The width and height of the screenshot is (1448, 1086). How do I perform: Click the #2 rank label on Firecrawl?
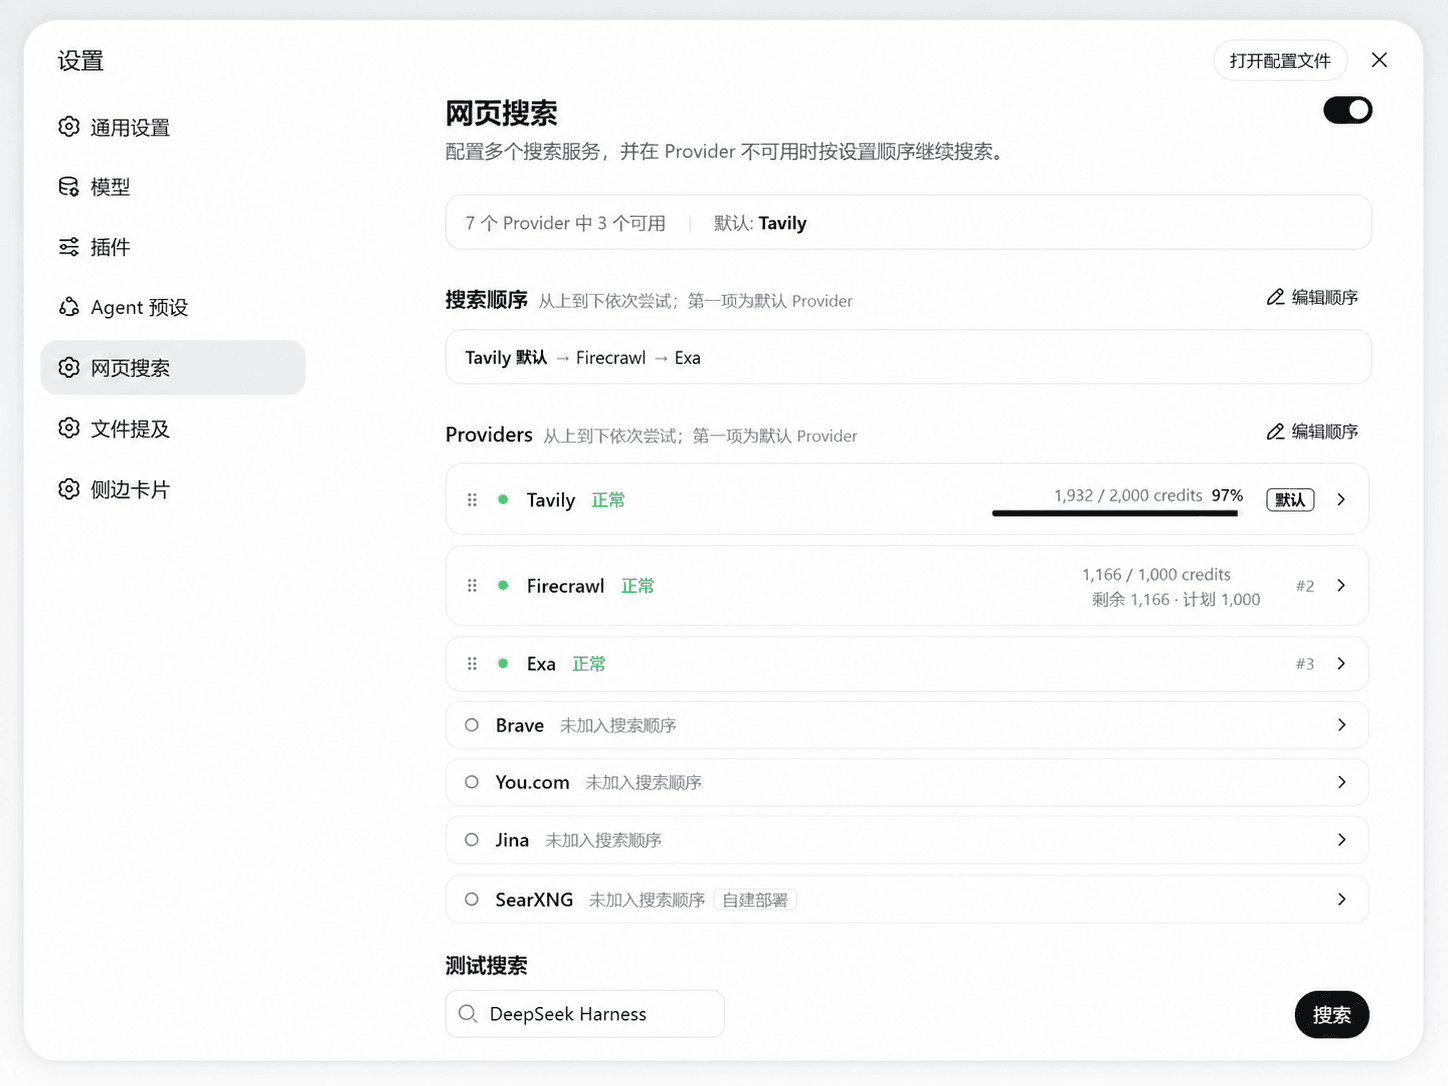(1305, 586)
